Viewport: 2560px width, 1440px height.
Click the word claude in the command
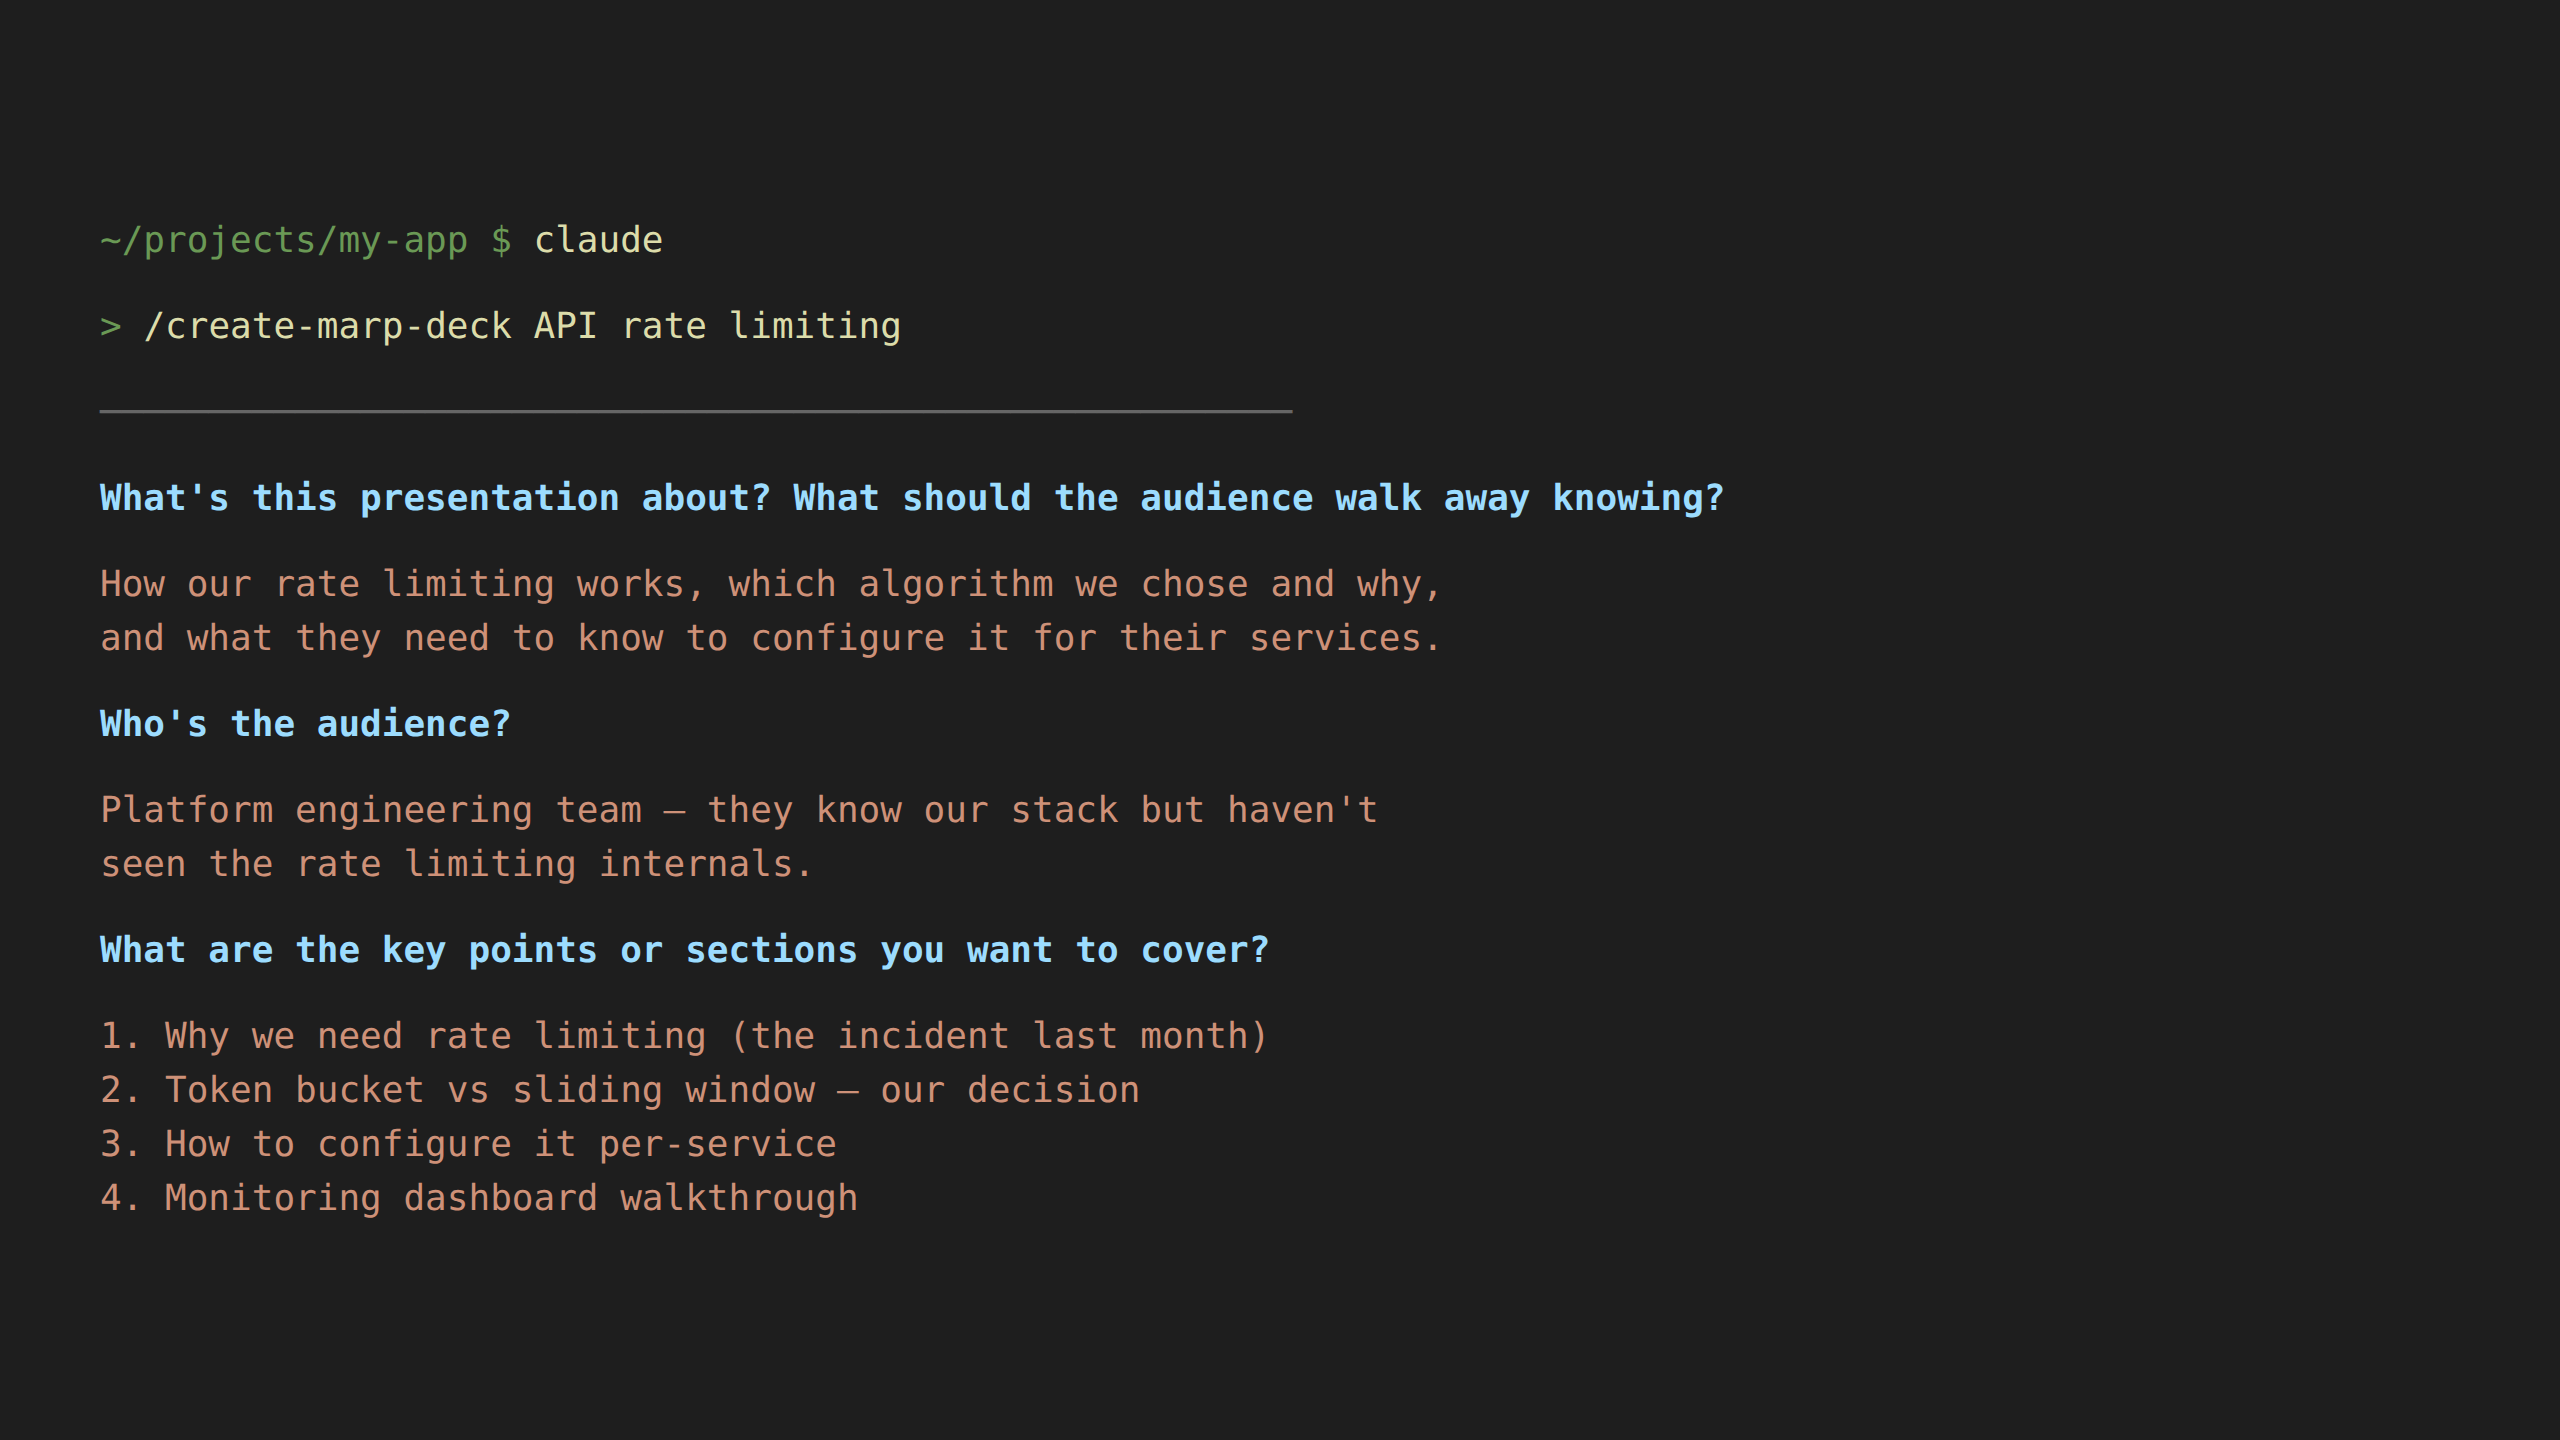click(x=598, y=241)
